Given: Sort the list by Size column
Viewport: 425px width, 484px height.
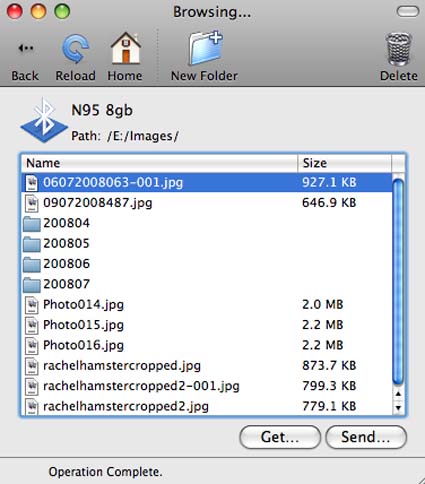Looking at the screenshot, I should pos(344,163).
